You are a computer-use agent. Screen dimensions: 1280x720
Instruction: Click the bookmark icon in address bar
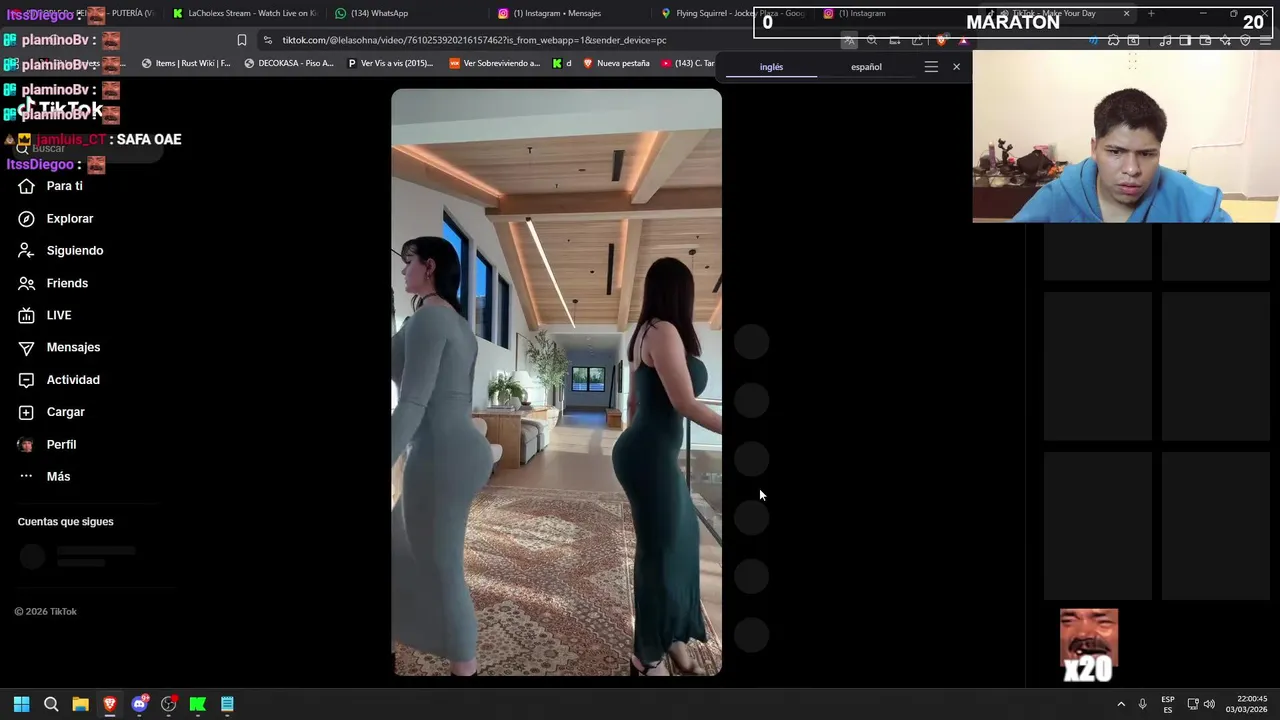click(242, 40)
